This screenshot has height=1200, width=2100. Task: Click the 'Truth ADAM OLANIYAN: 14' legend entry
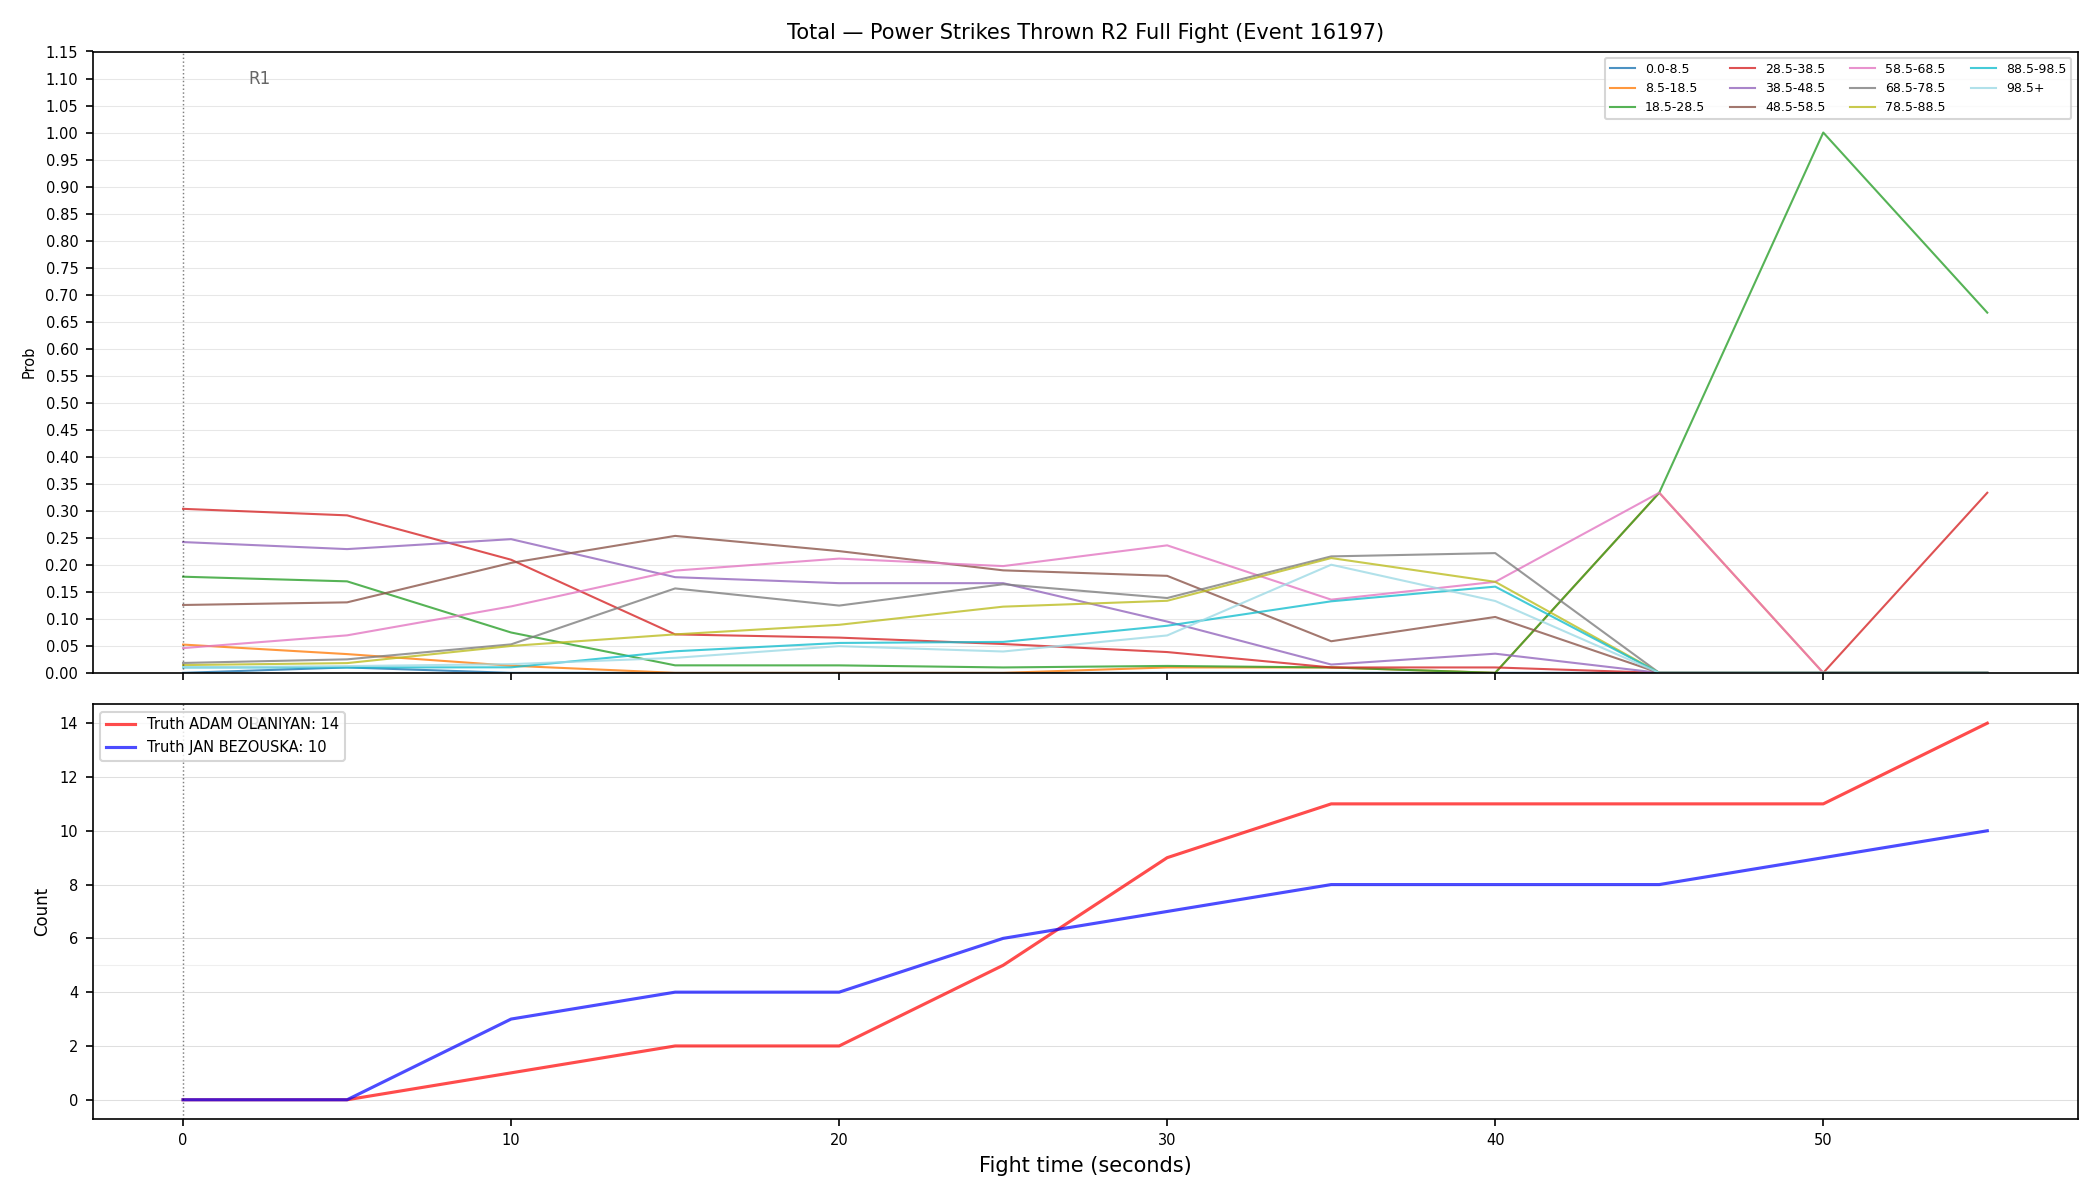pyautogui.click(x=222, y=724)
